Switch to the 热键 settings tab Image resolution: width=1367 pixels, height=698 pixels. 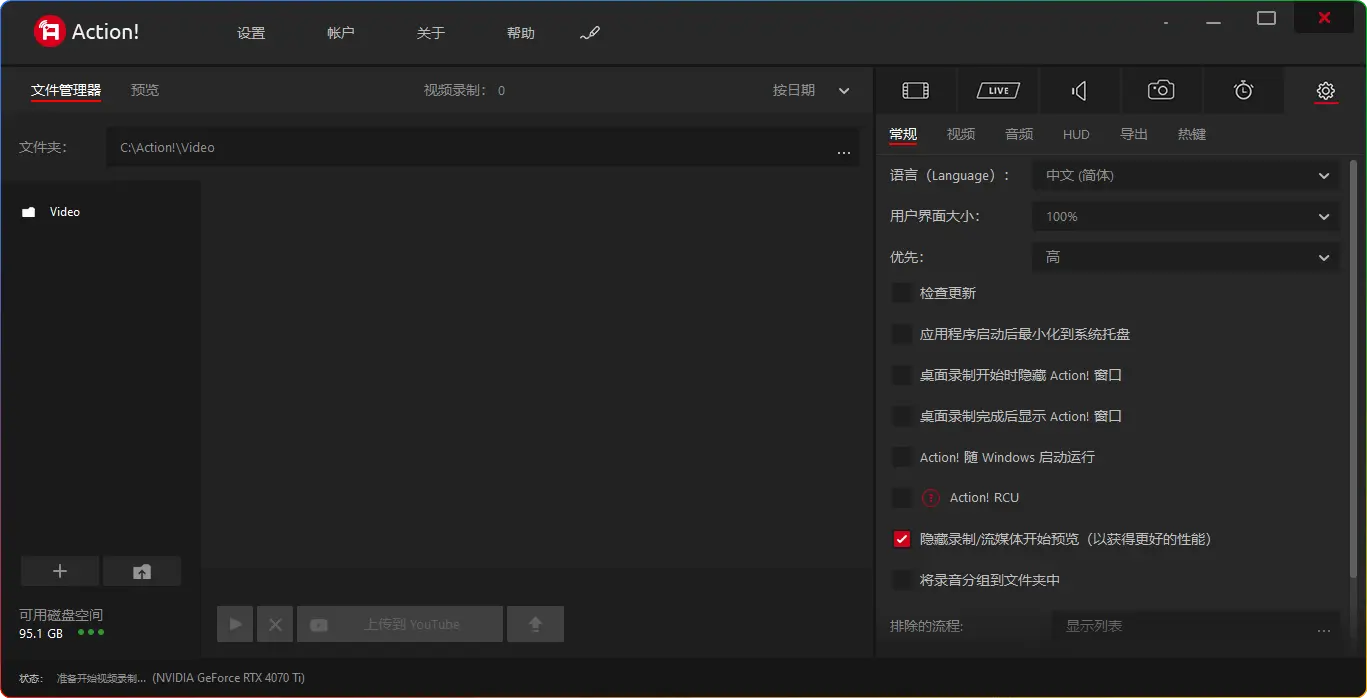(1191, 134)
